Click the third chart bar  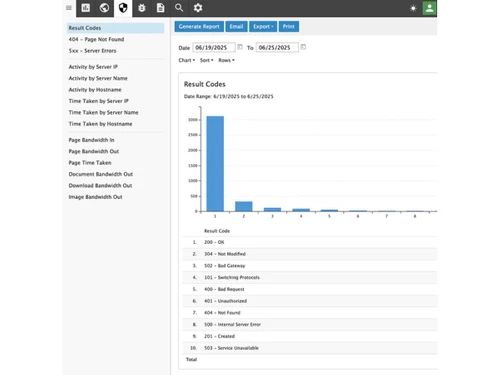coord(272,210)
